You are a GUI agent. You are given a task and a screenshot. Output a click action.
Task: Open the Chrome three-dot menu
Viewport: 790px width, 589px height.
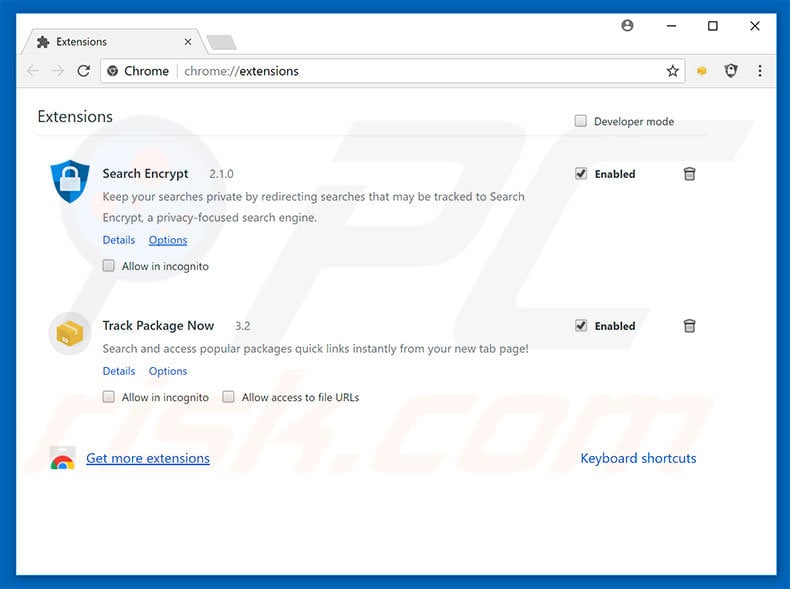click(760, 71)
